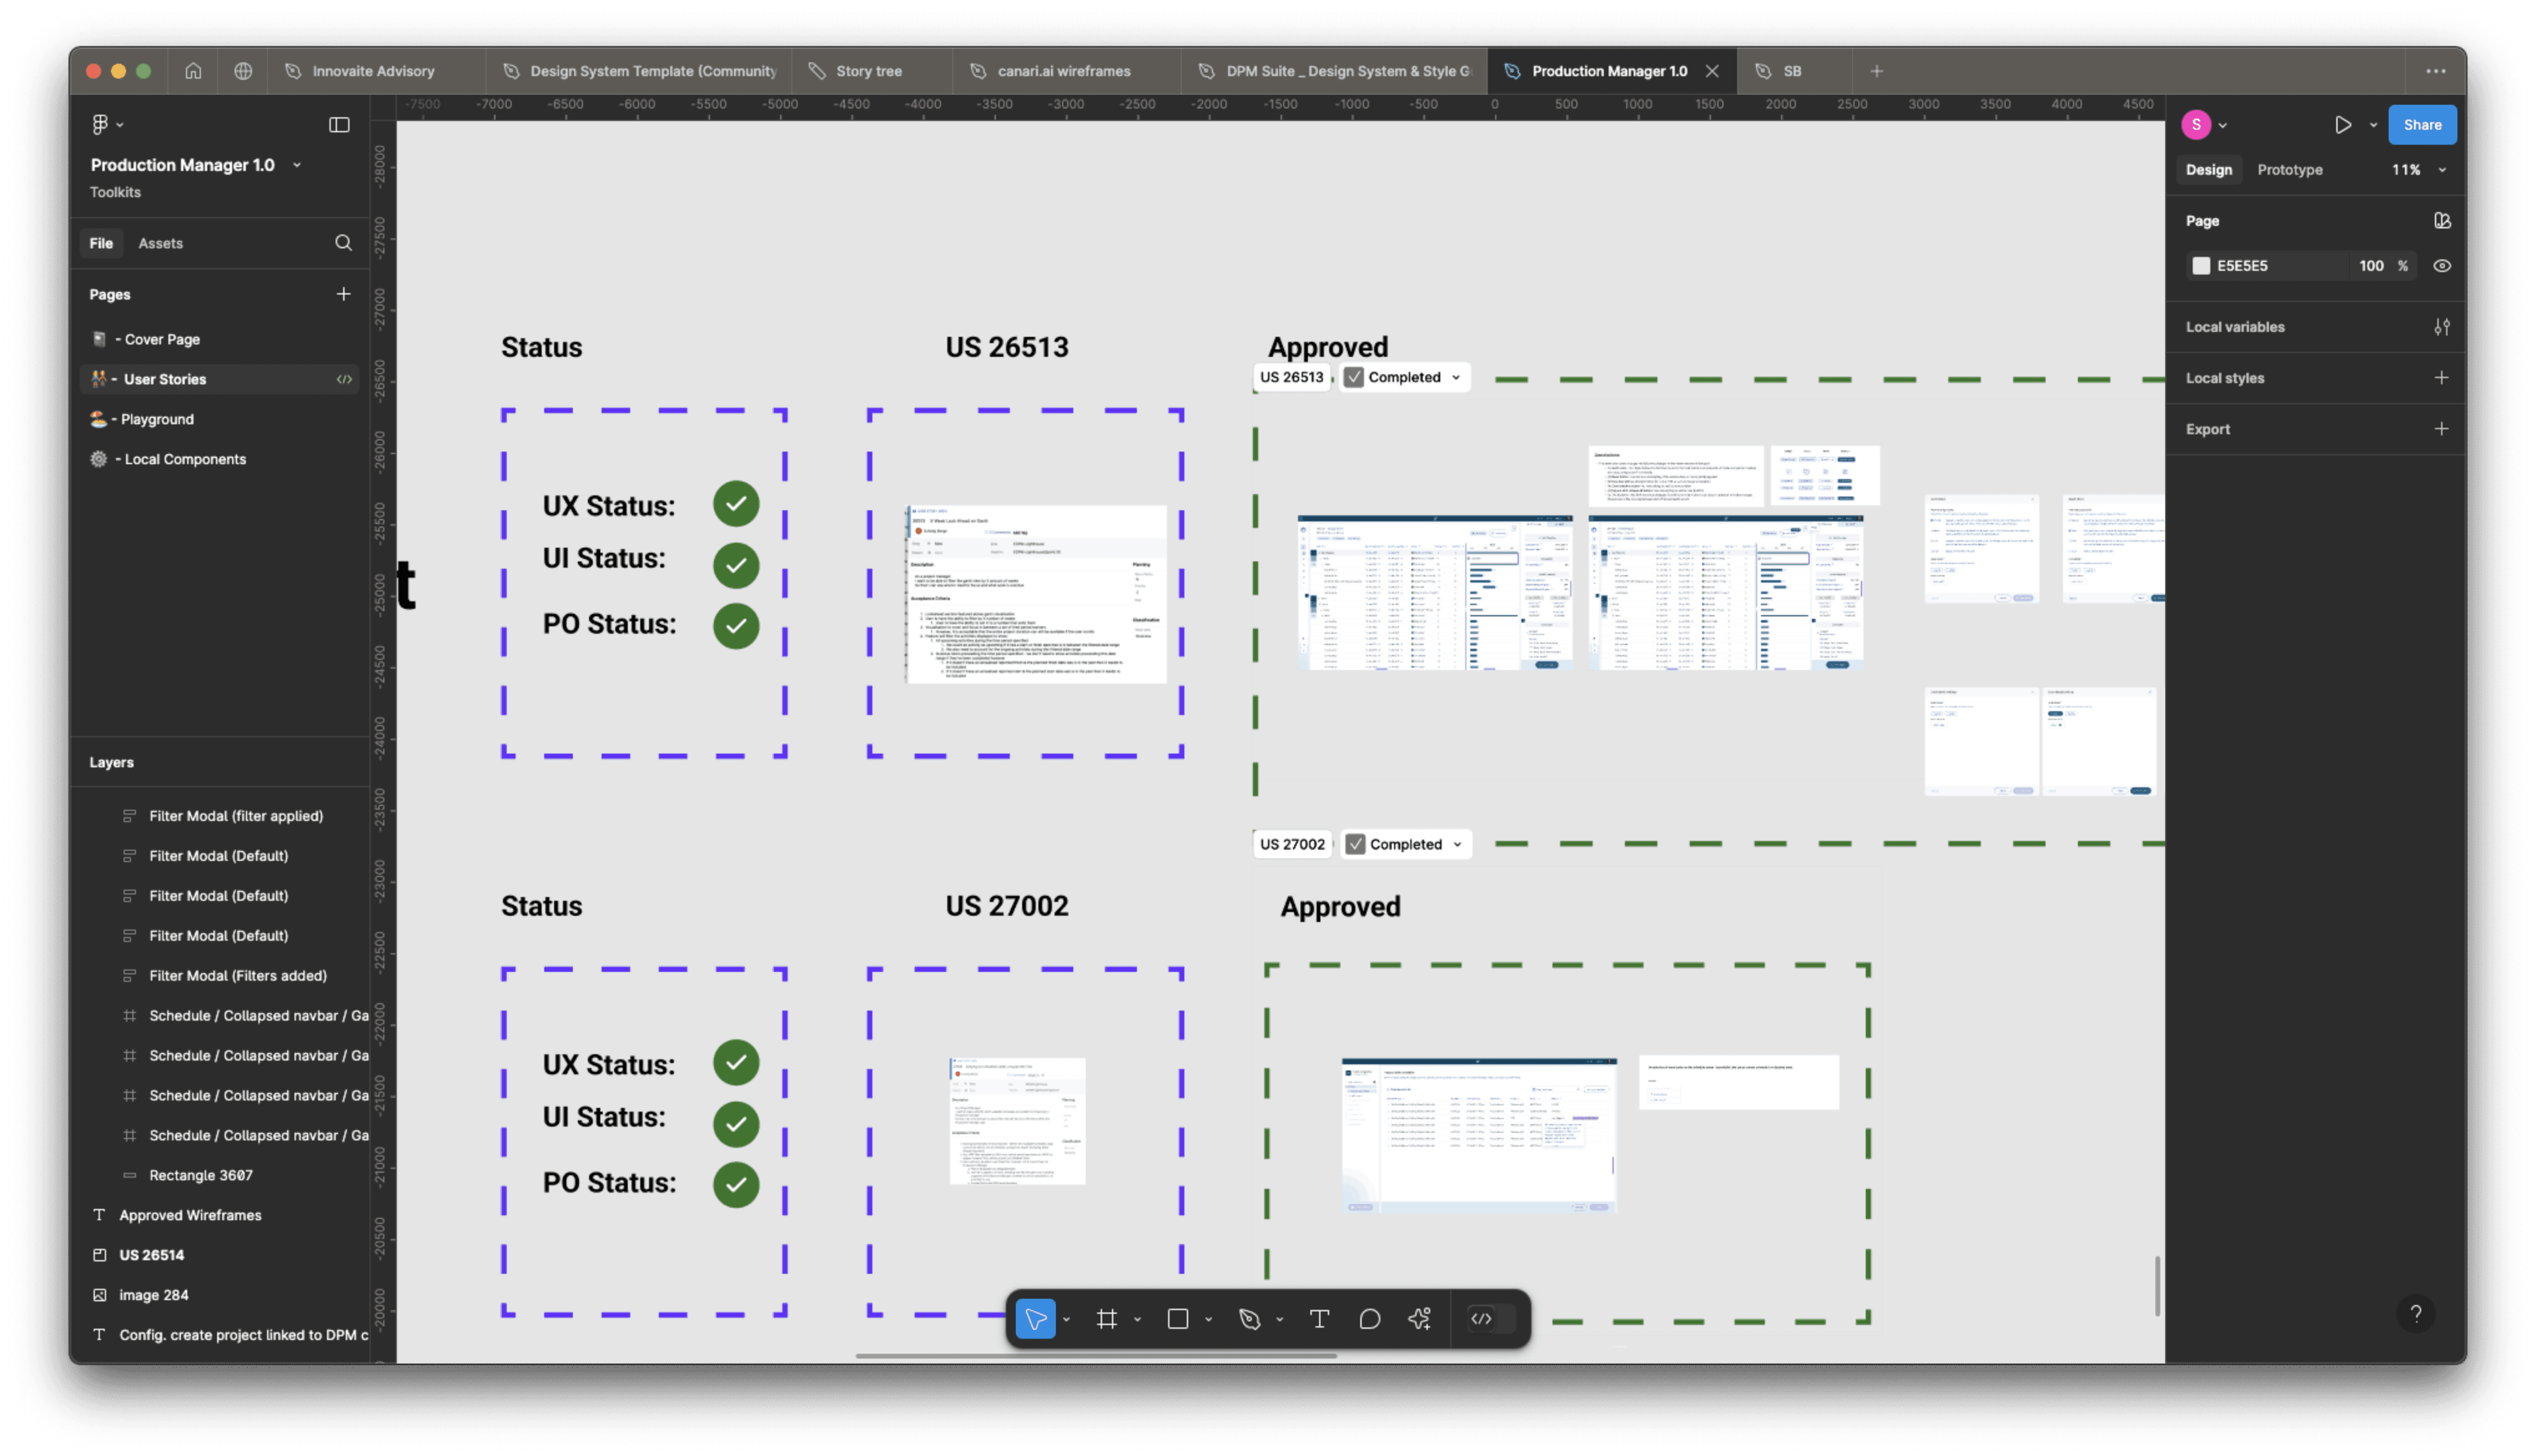The width and height of the screenshot is (2536, 1456).
Task: Expand the file name Production Manager dropdown
Action: [296, 165]
